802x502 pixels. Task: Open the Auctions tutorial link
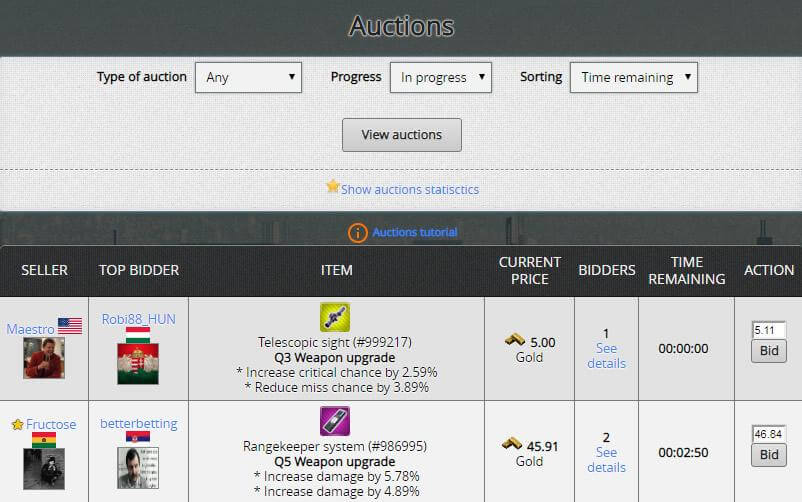point(415,233)
